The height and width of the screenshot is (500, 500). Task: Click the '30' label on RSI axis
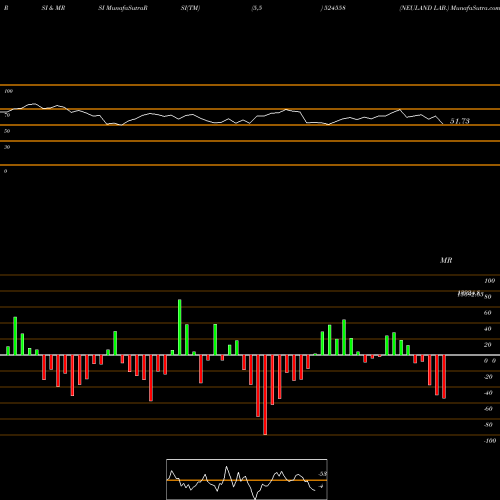point(7,147)
